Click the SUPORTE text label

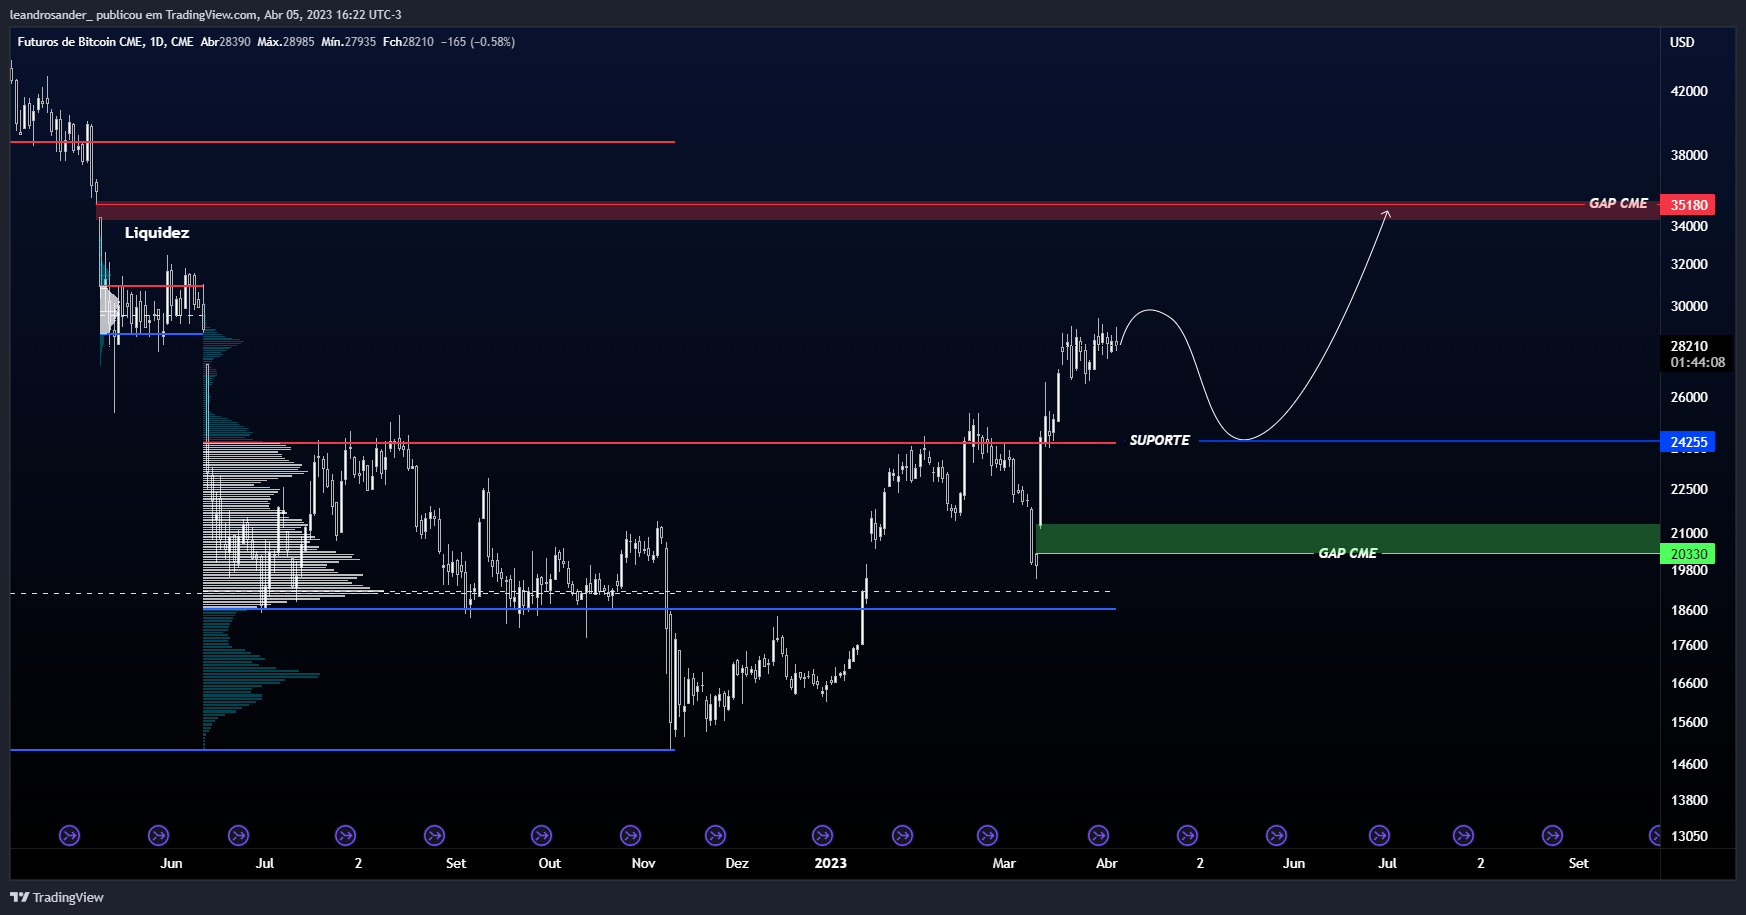[x=1159, y=440]
